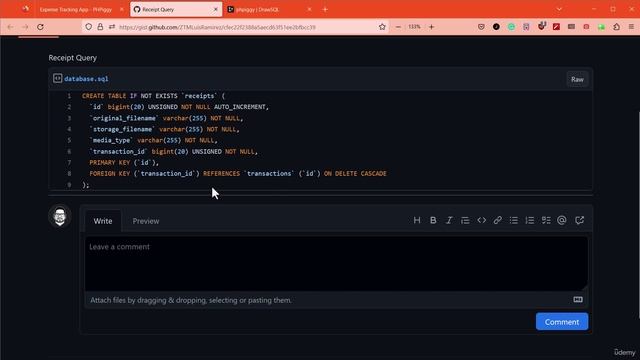Go forward to the next page
640x360 pixels.
[25, 27]
